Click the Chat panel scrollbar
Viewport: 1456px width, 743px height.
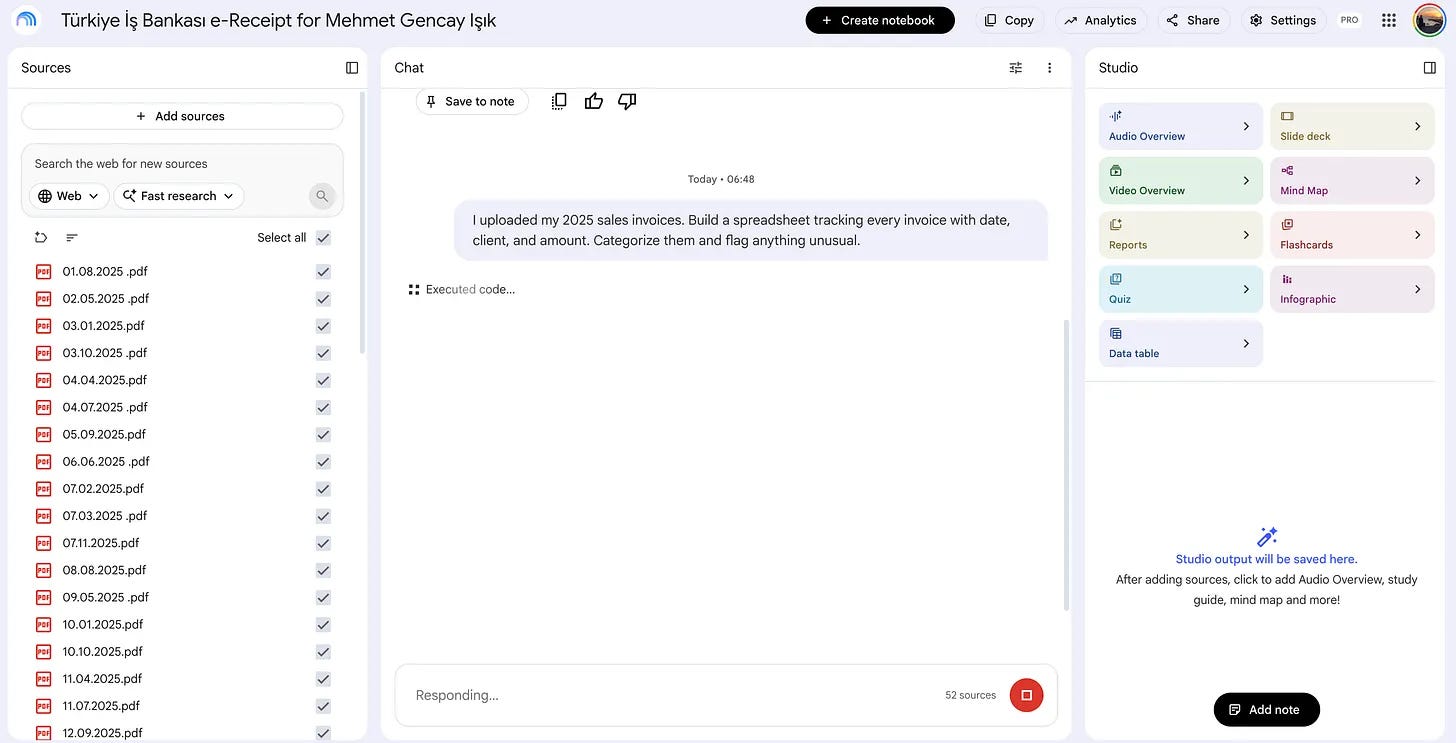(x=1066, y=465)
